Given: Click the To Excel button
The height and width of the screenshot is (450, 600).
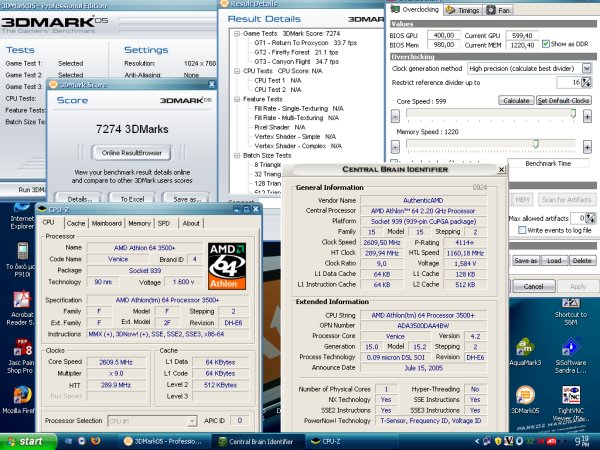Looking at the screenshot, I should click(x=132, y=199).
